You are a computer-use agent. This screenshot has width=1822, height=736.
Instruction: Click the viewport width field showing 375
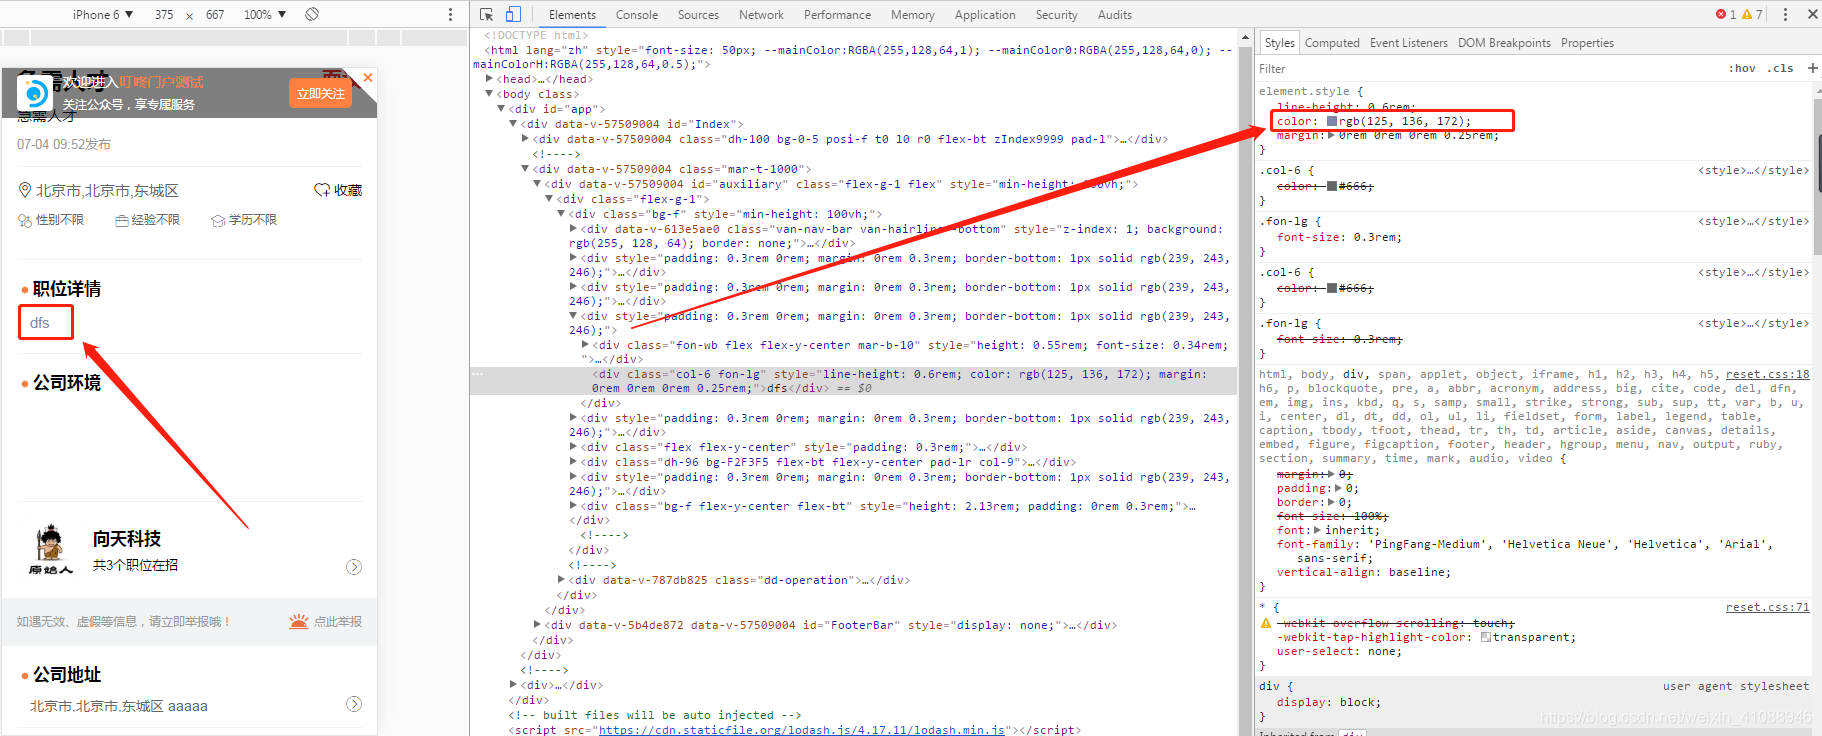164,14
